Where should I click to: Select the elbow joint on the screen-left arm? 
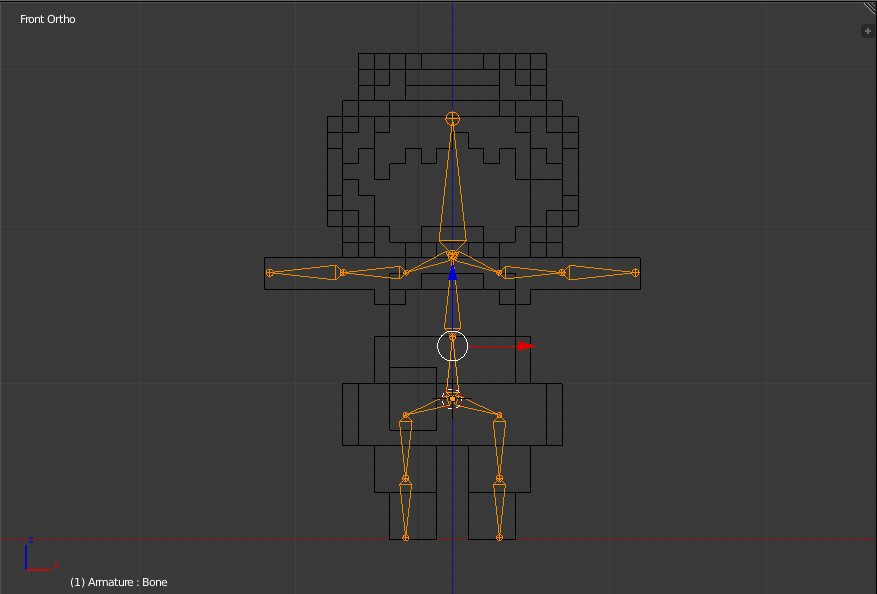[x=343, y=273]
